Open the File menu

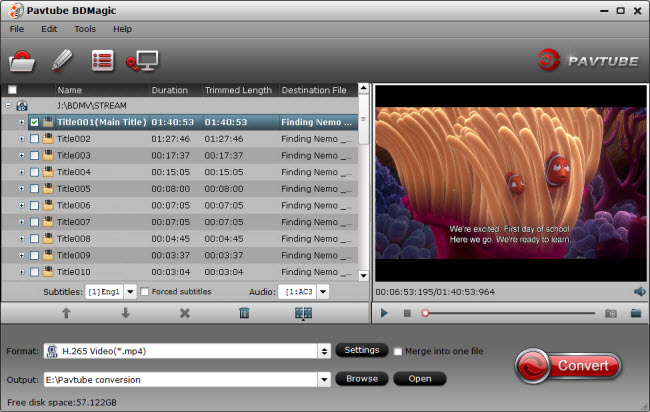point(17,29)
